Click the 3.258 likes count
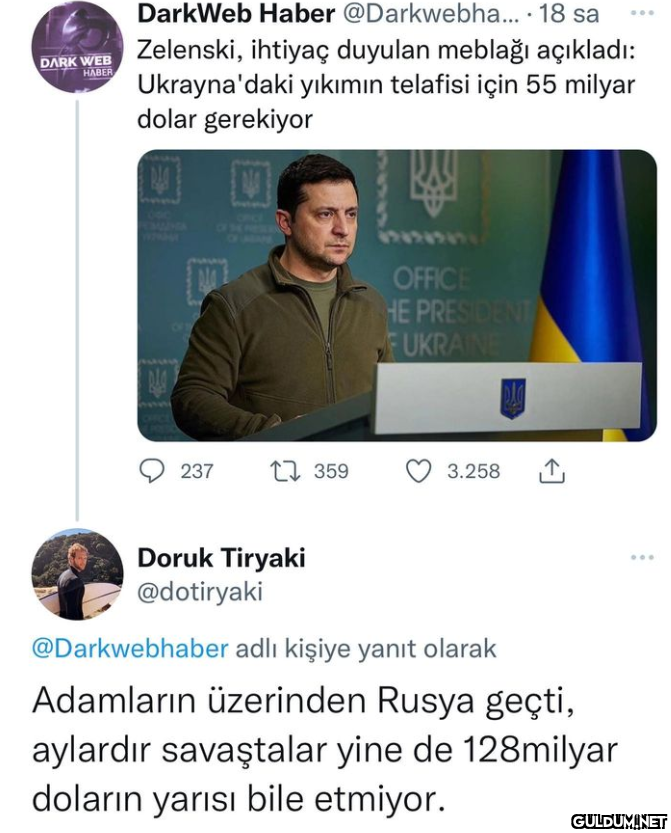 click(x=472, y=471)
